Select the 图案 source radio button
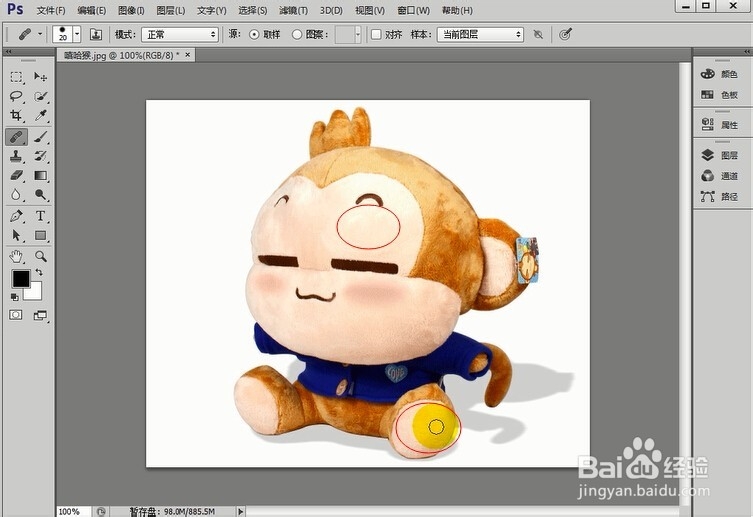Viewport: 753px width, 517px height. tap(297, 35)
